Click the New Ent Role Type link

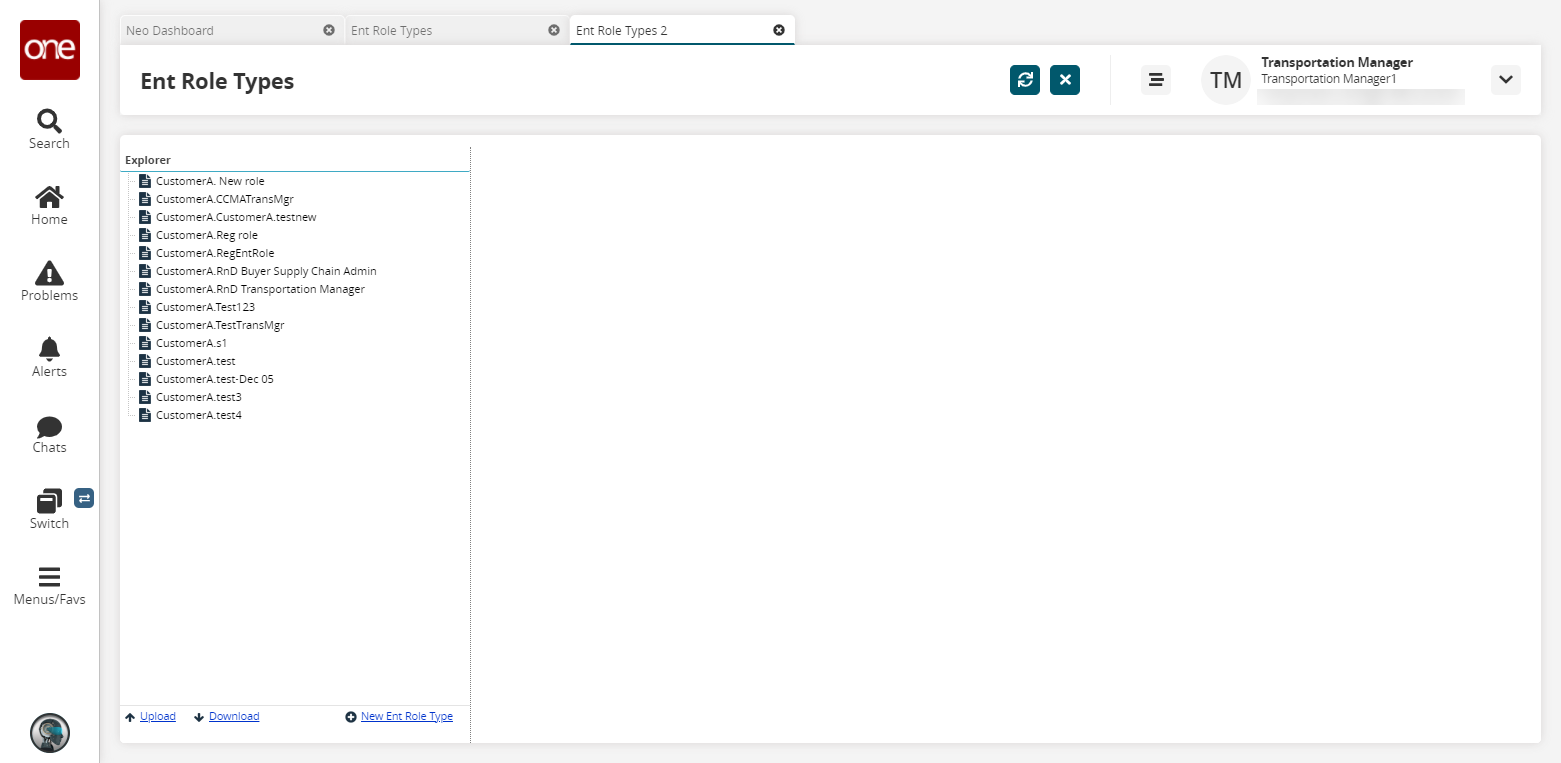(407, 716)
